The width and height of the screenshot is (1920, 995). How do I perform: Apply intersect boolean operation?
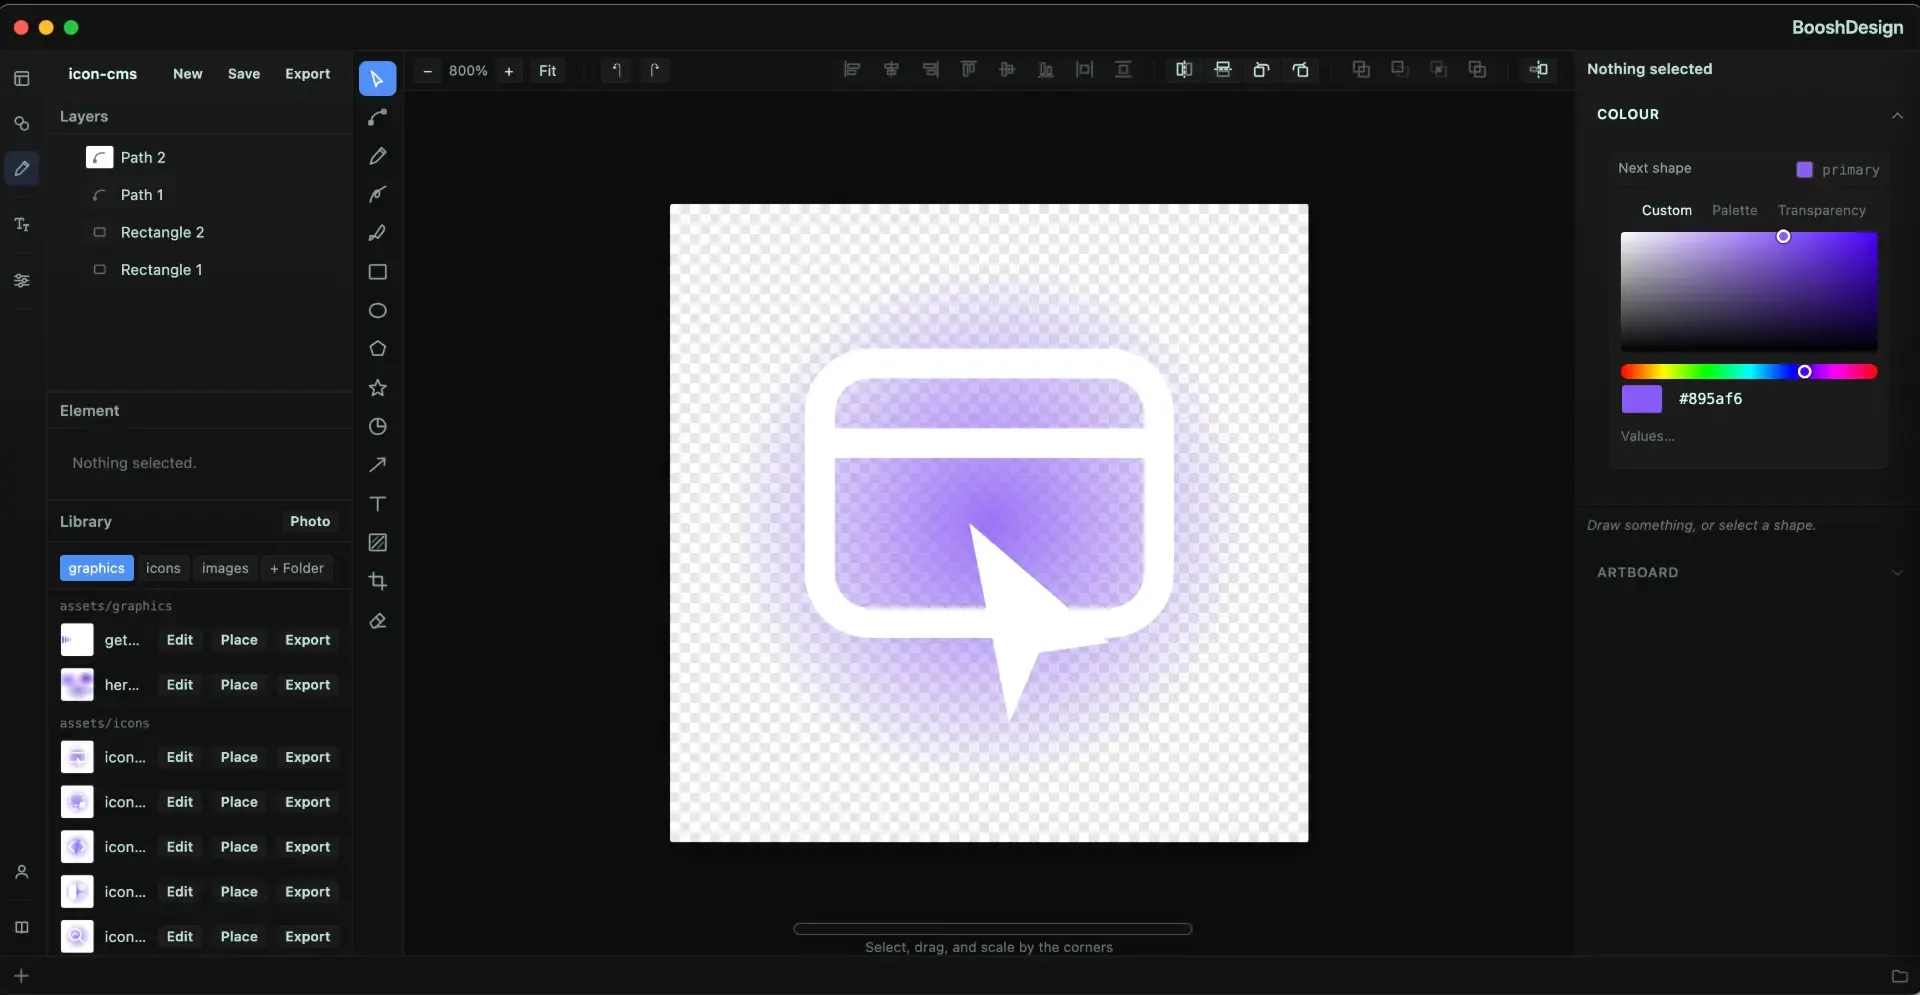click(1439, 70)
